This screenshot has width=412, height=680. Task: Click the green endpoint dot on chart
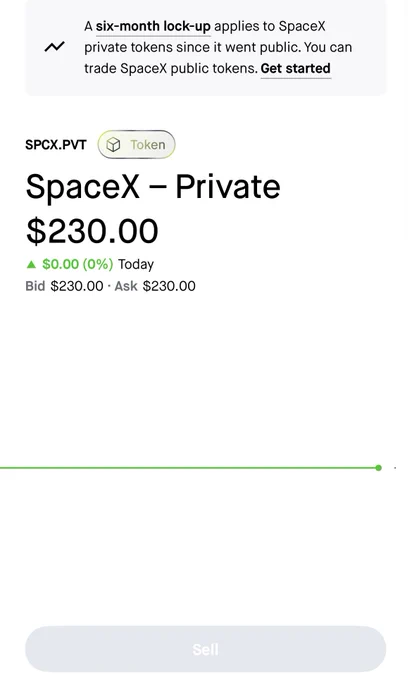[x=379, y=468]
